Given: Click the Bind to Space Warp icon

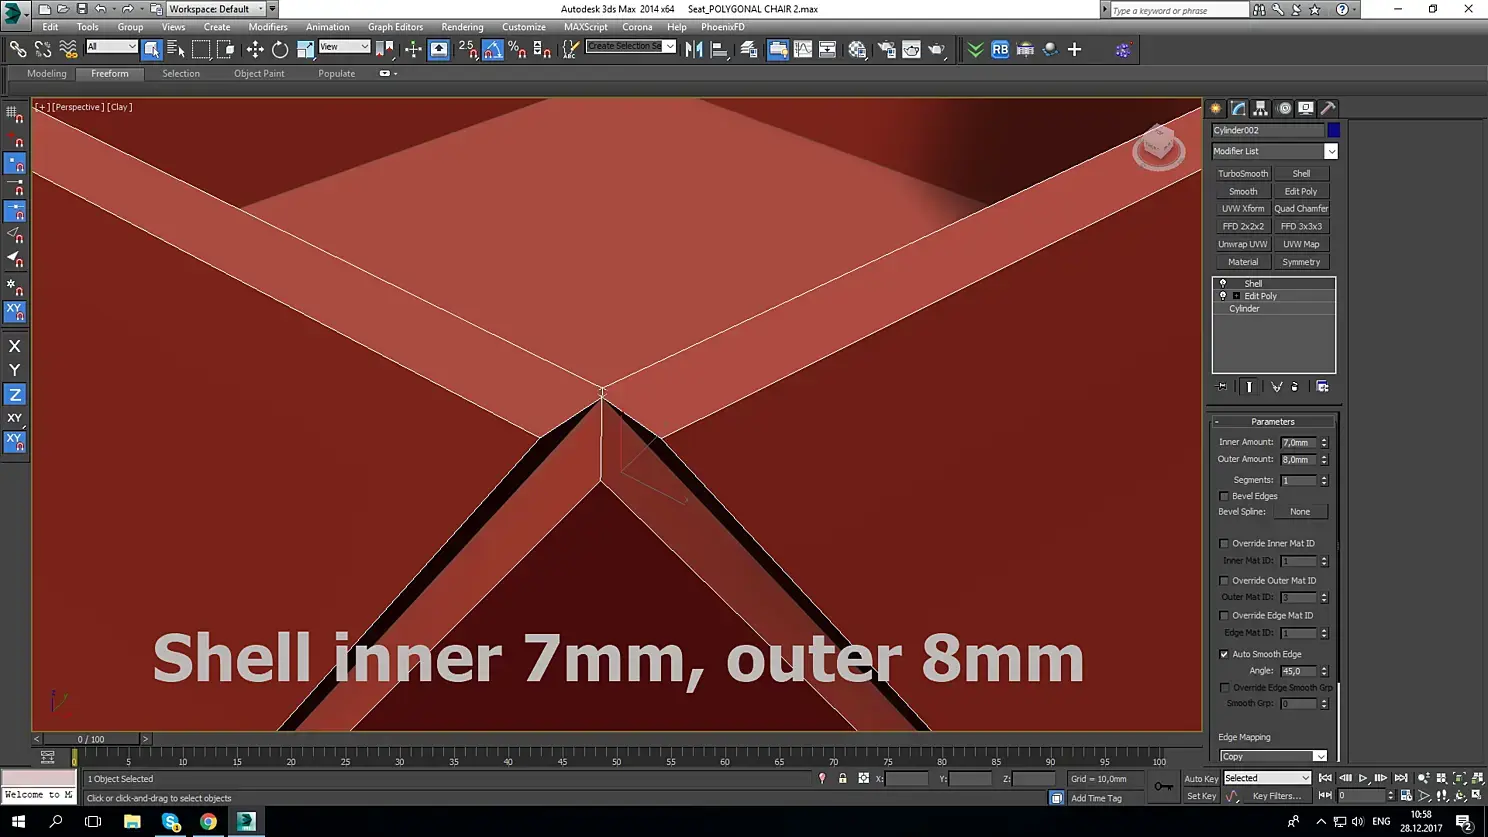Looking at the screenshot, I should 68,49.
